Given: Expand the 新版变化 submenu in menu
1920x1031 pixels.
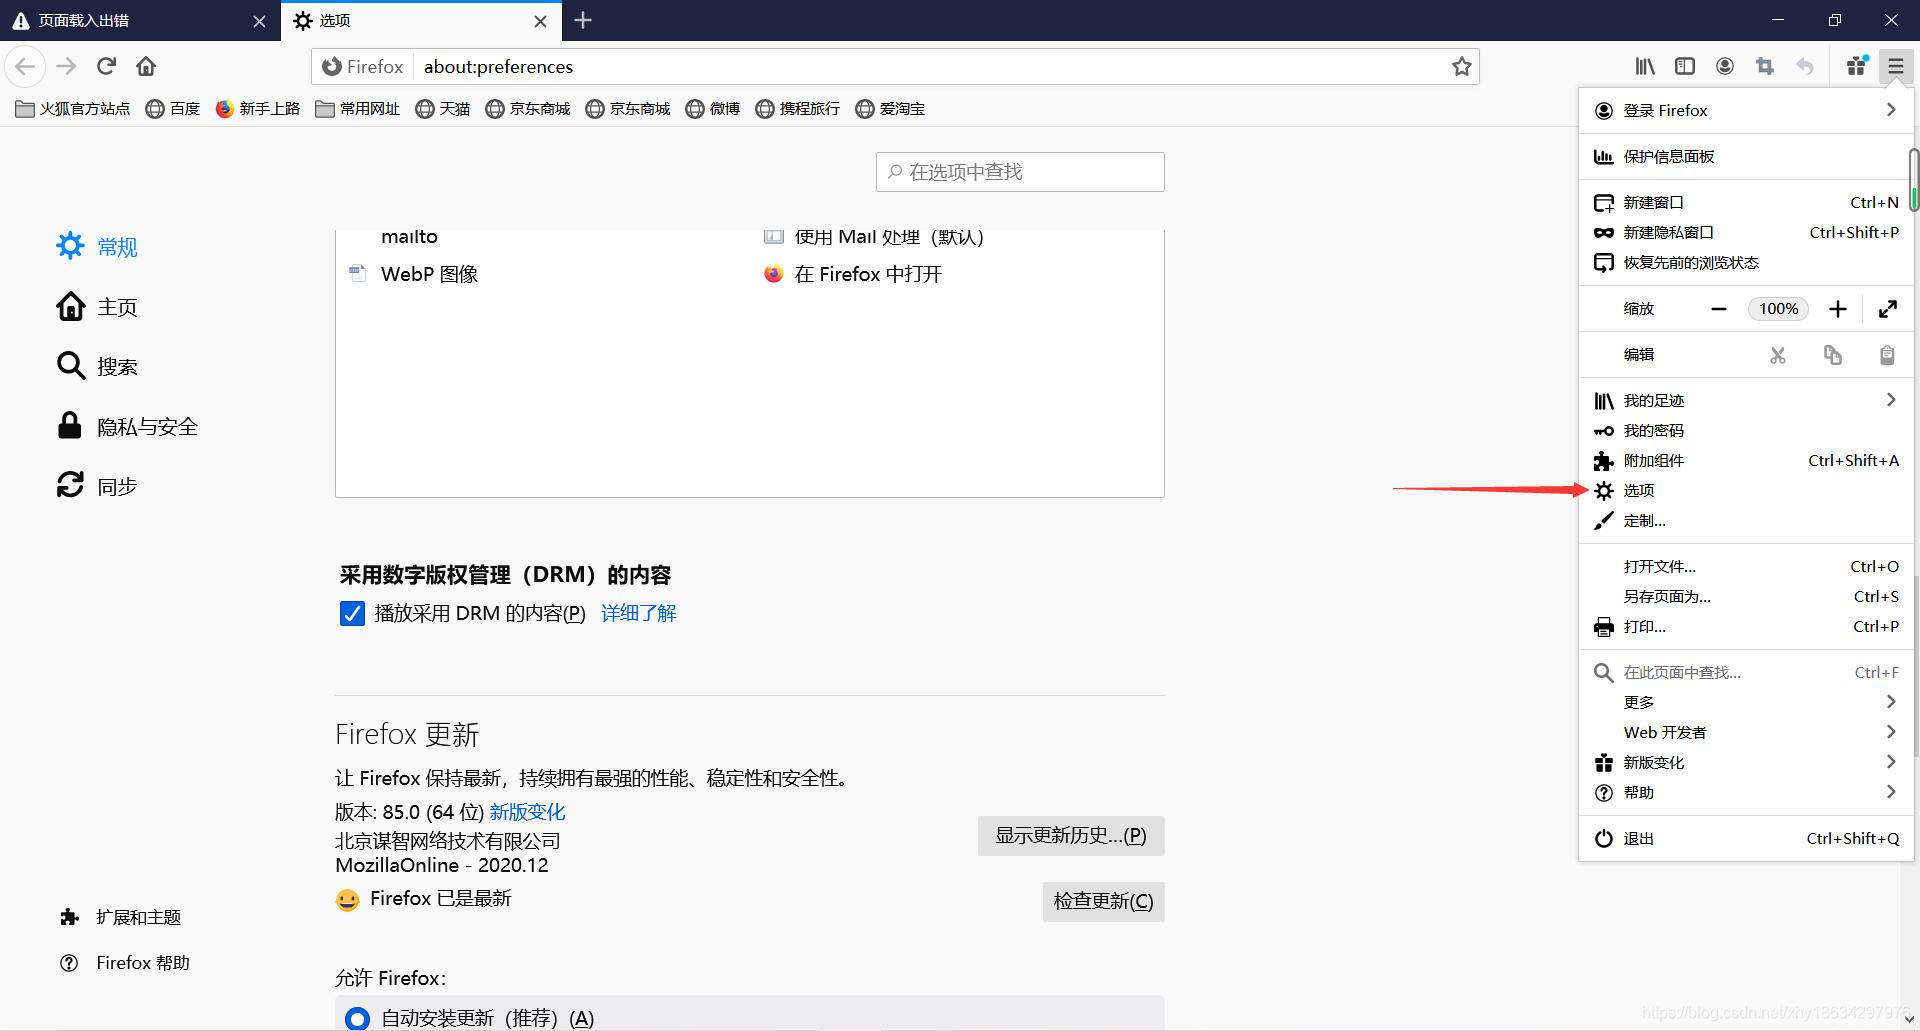Looking at the screenshot, I should click(x=1745, y=762).
